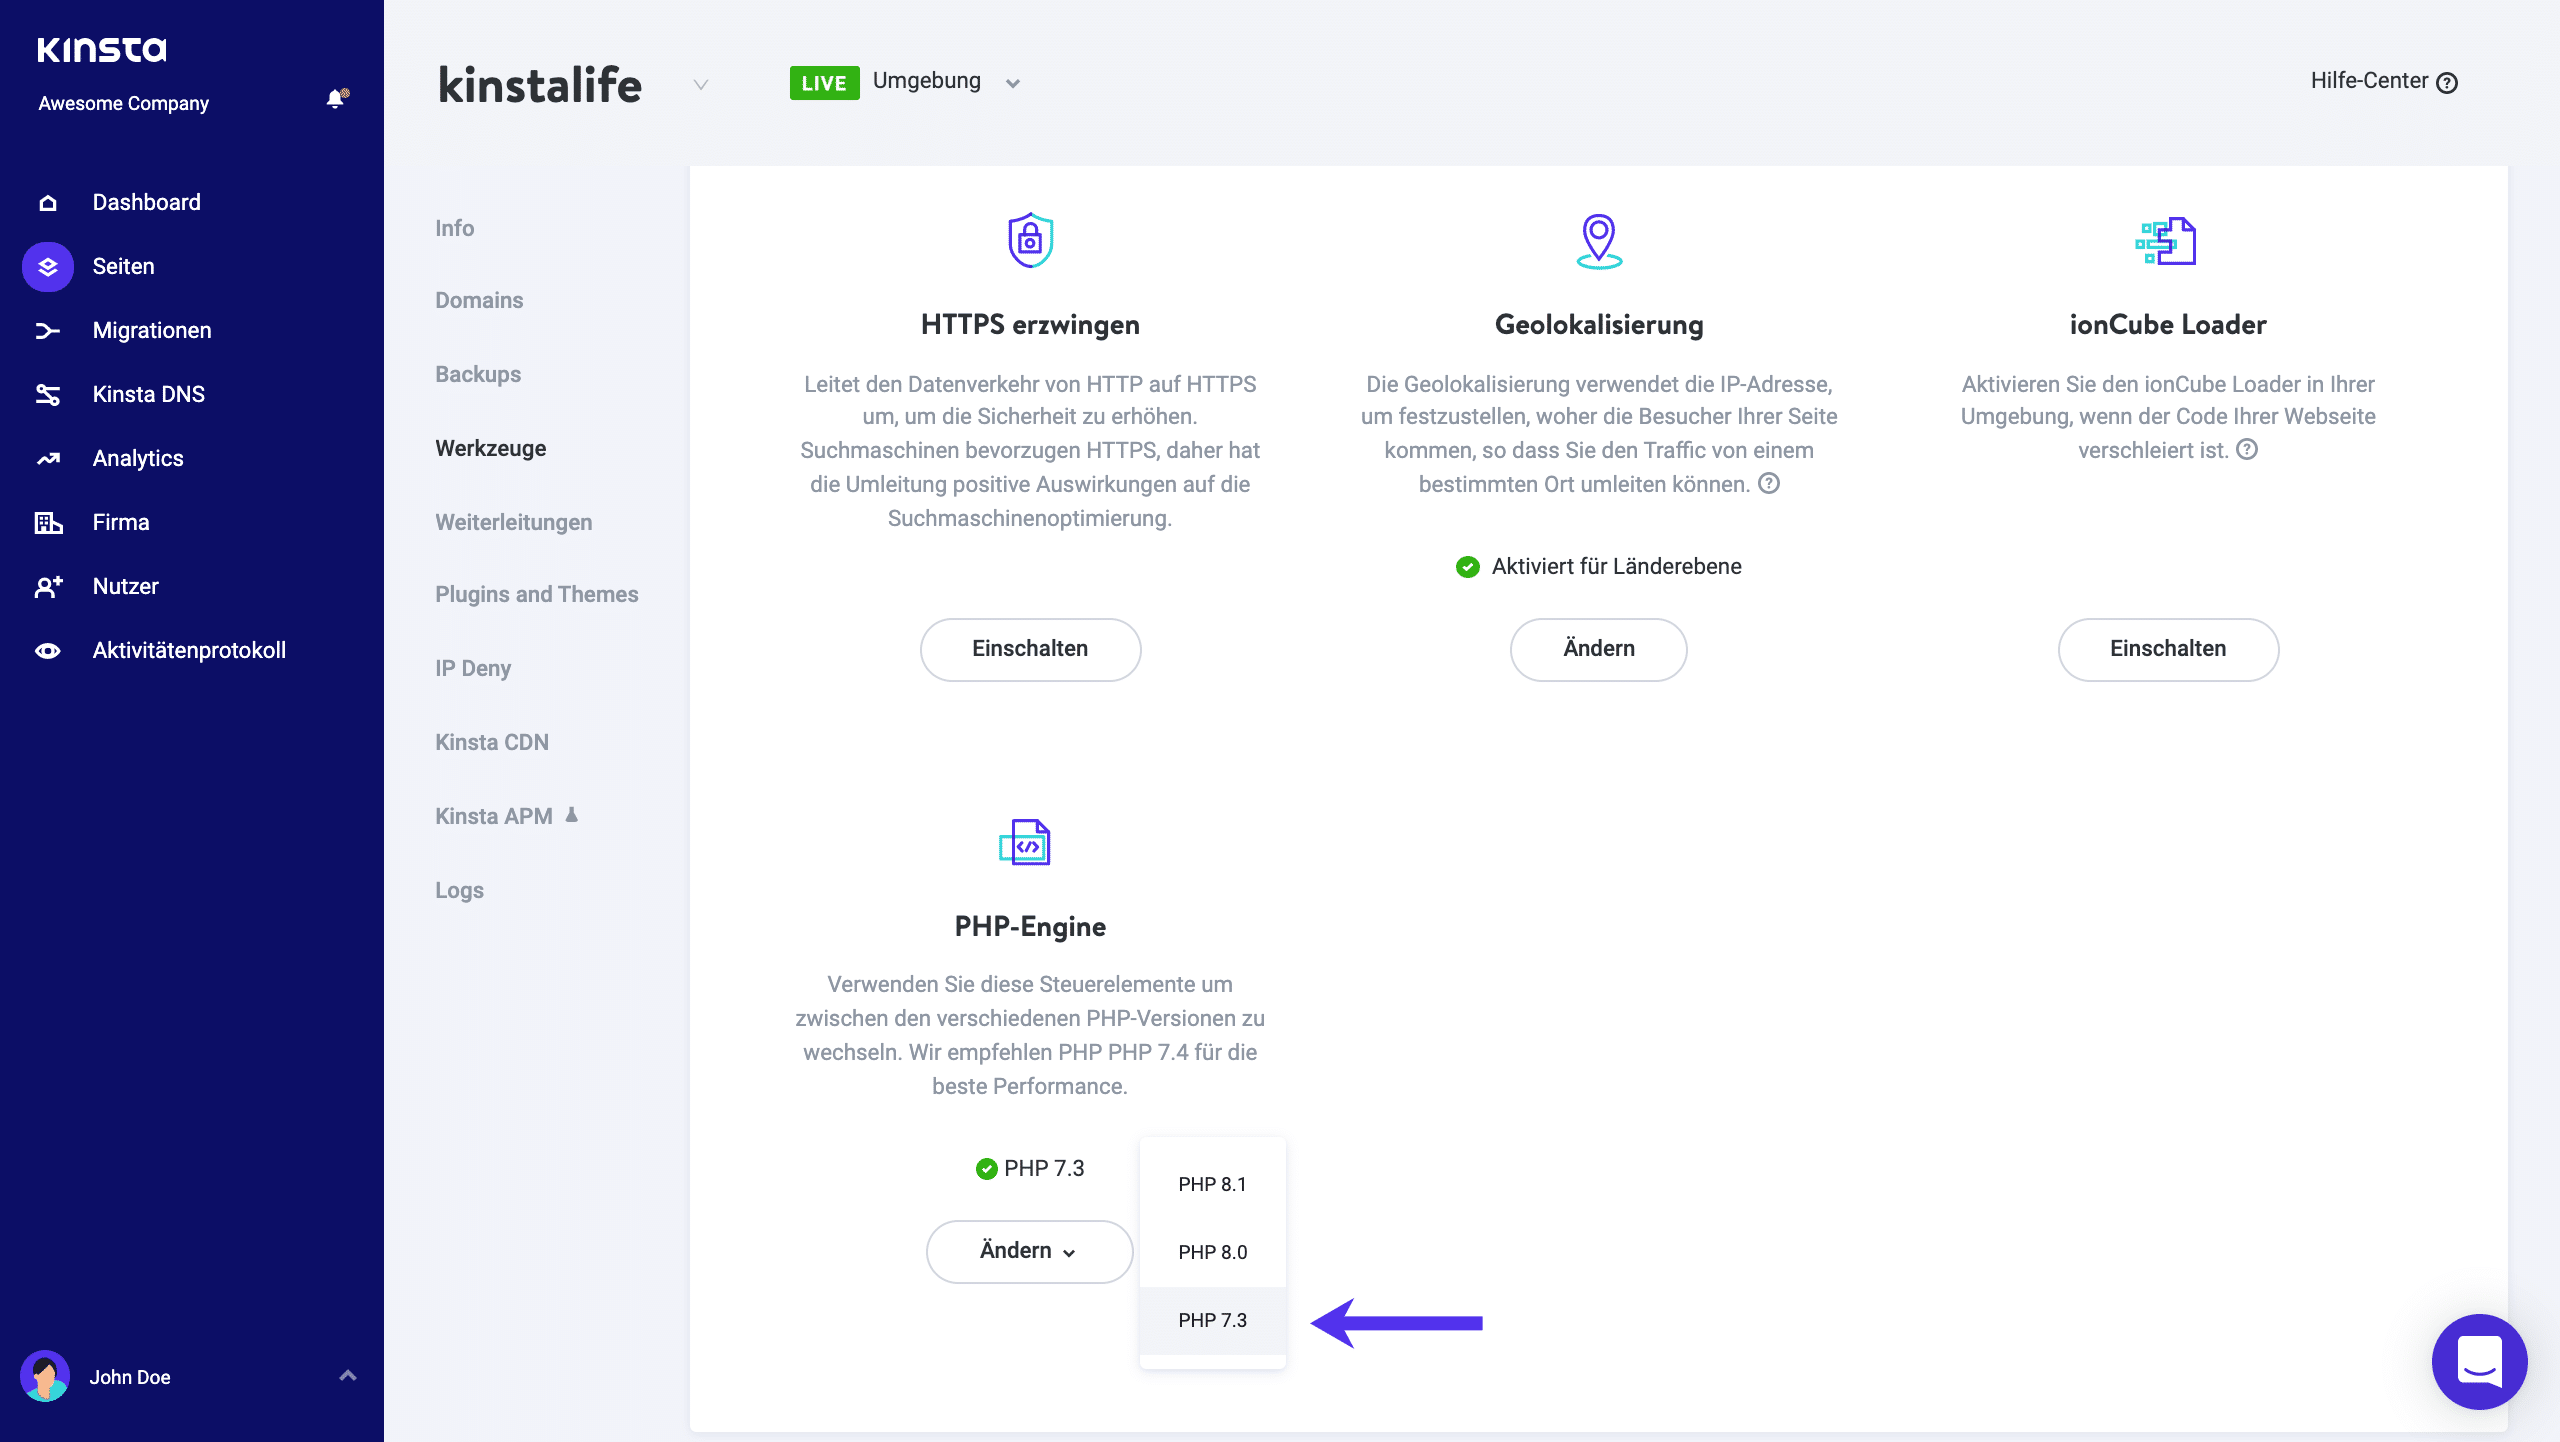This screenshot has height=1442, width=2560.
Task: Open the Backups section tab
Action: pos(478,375)
